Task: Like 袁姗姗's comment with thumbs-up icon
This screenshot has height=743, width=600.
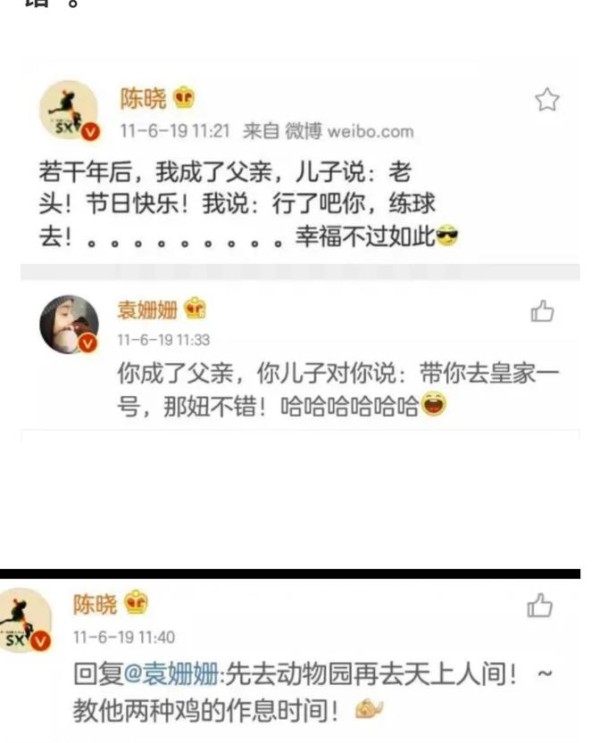Action: point(542,311)
